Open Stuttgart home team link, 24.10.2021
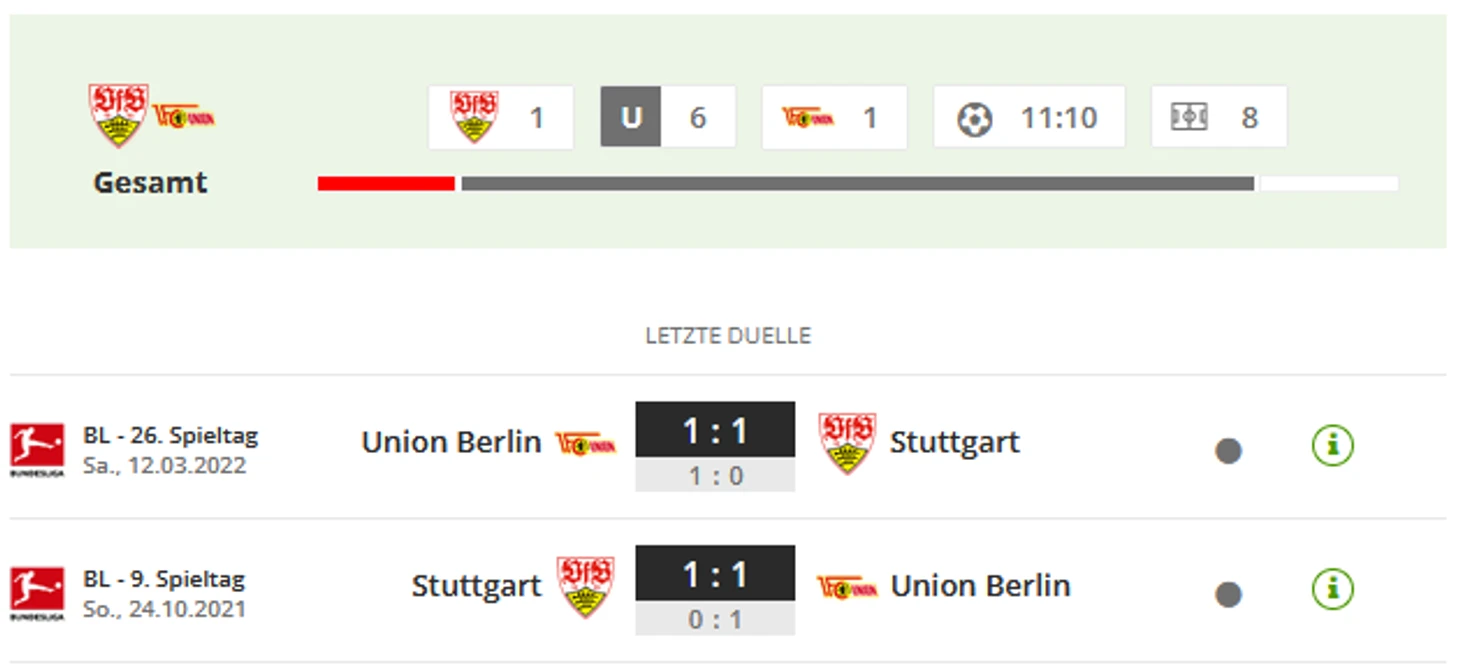 coord(476,586)
